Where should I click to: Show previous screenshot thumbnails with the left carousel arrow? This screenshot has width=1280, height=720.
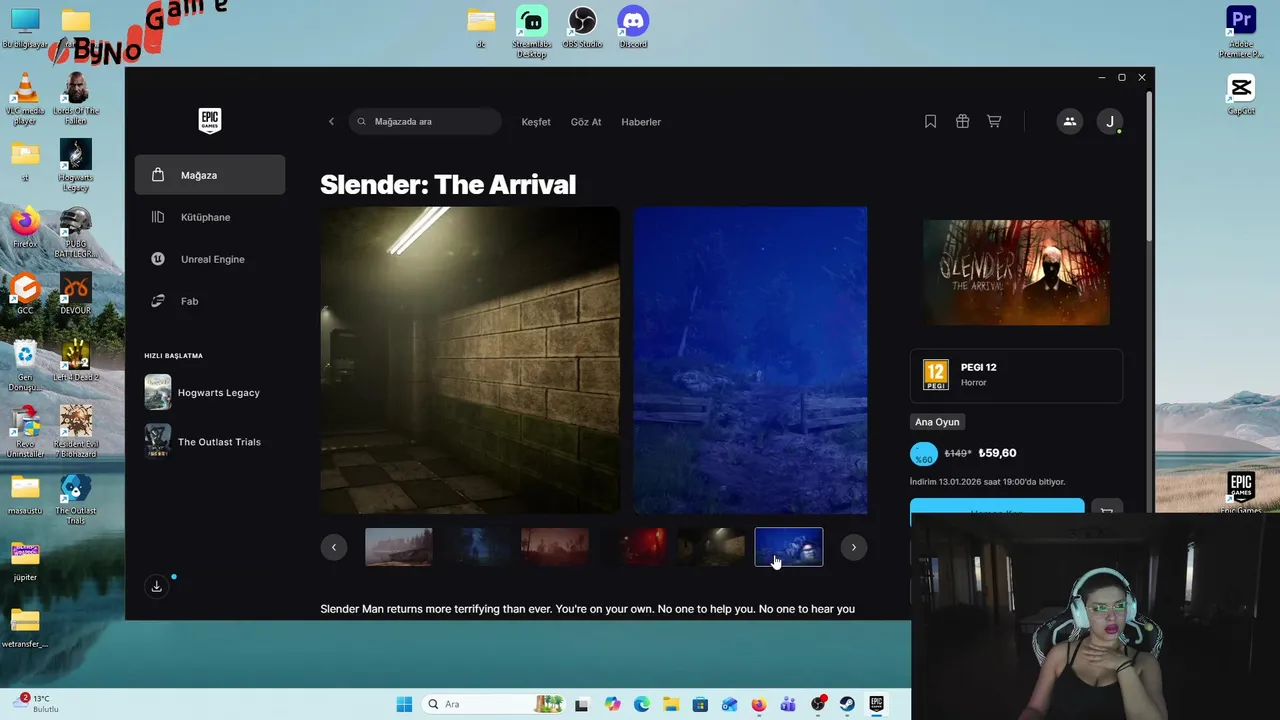[334, 547]
